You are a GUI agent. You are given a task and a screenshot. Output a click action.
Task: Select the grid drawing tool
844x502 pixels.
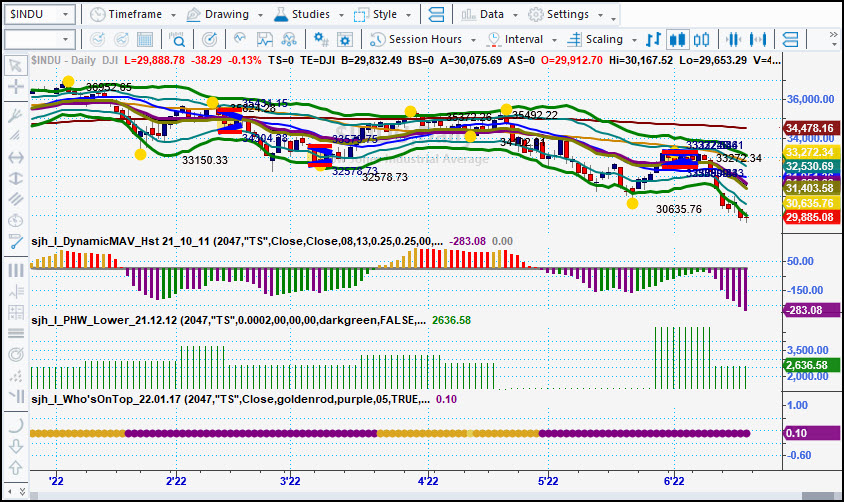16,313
